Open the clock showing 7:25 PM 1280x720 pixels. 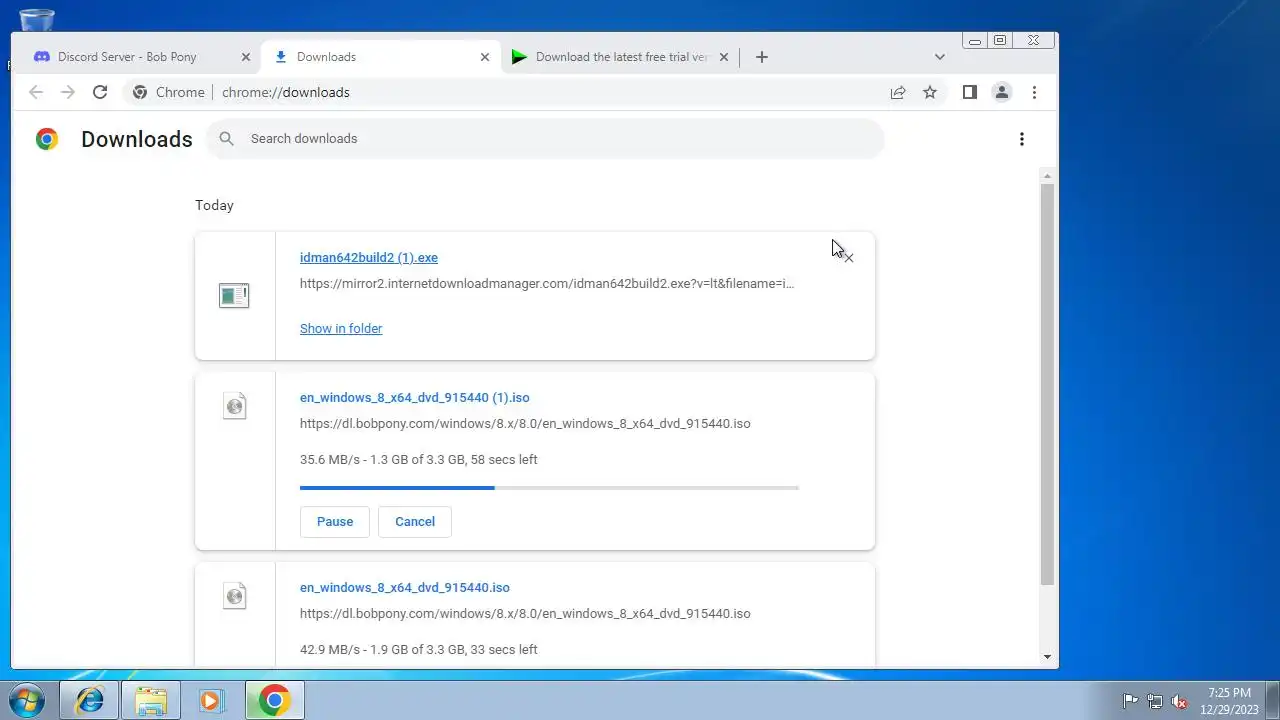[x=1229, y=701]
